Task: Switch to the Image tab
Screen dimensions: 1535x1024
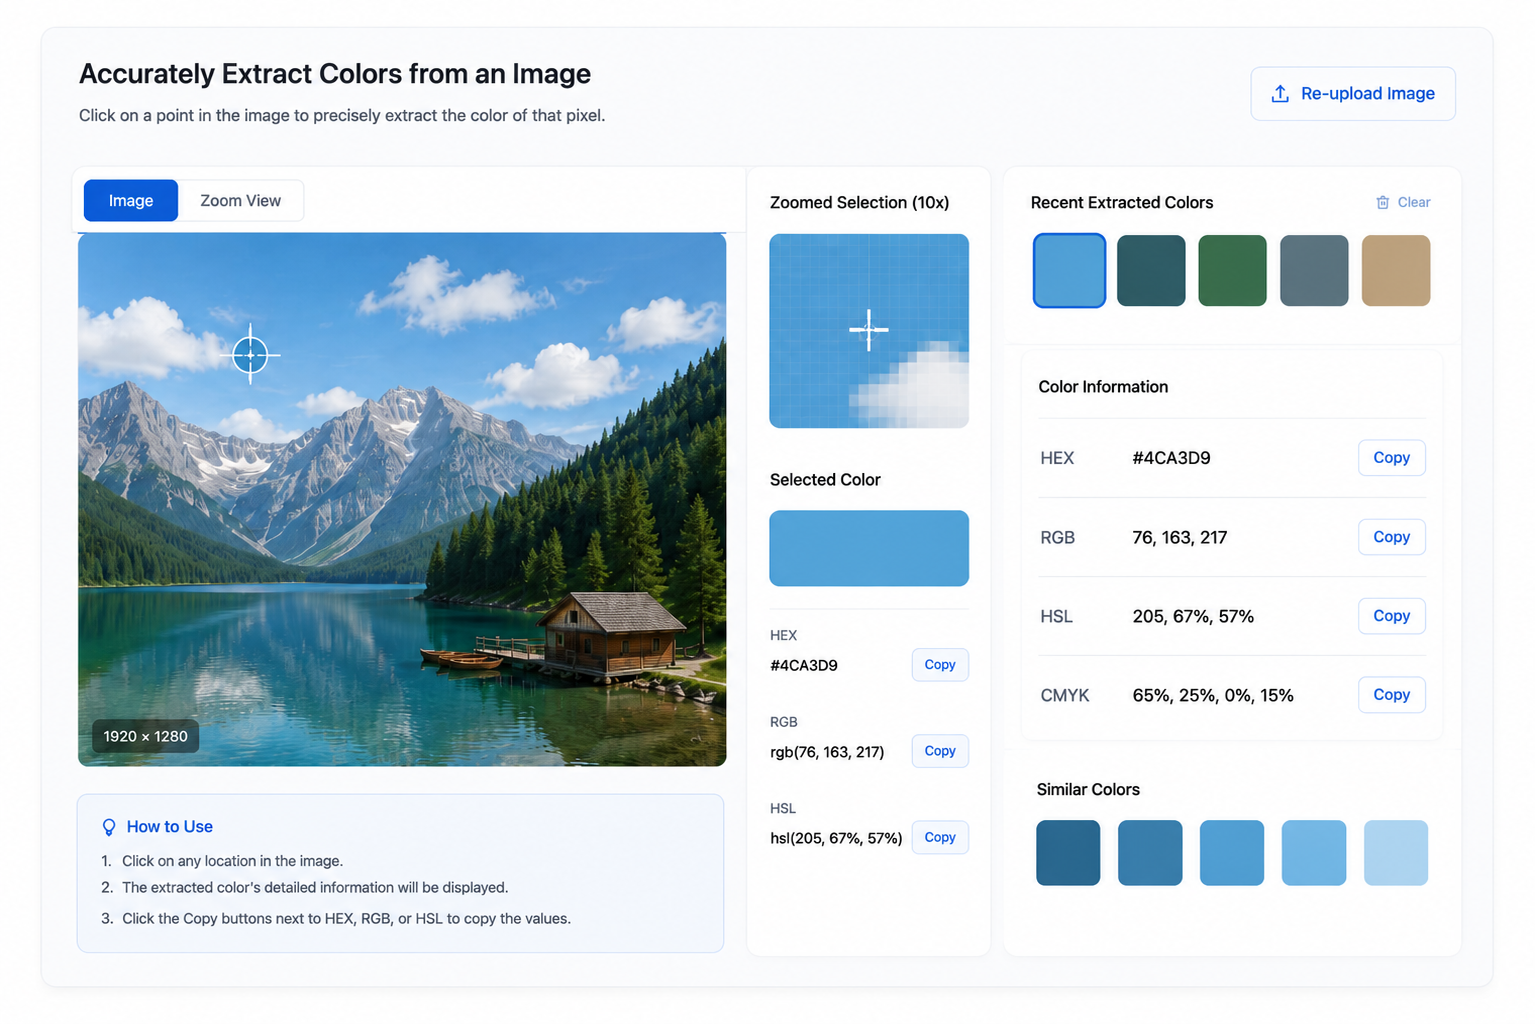Action: click(x=131, y=201)
